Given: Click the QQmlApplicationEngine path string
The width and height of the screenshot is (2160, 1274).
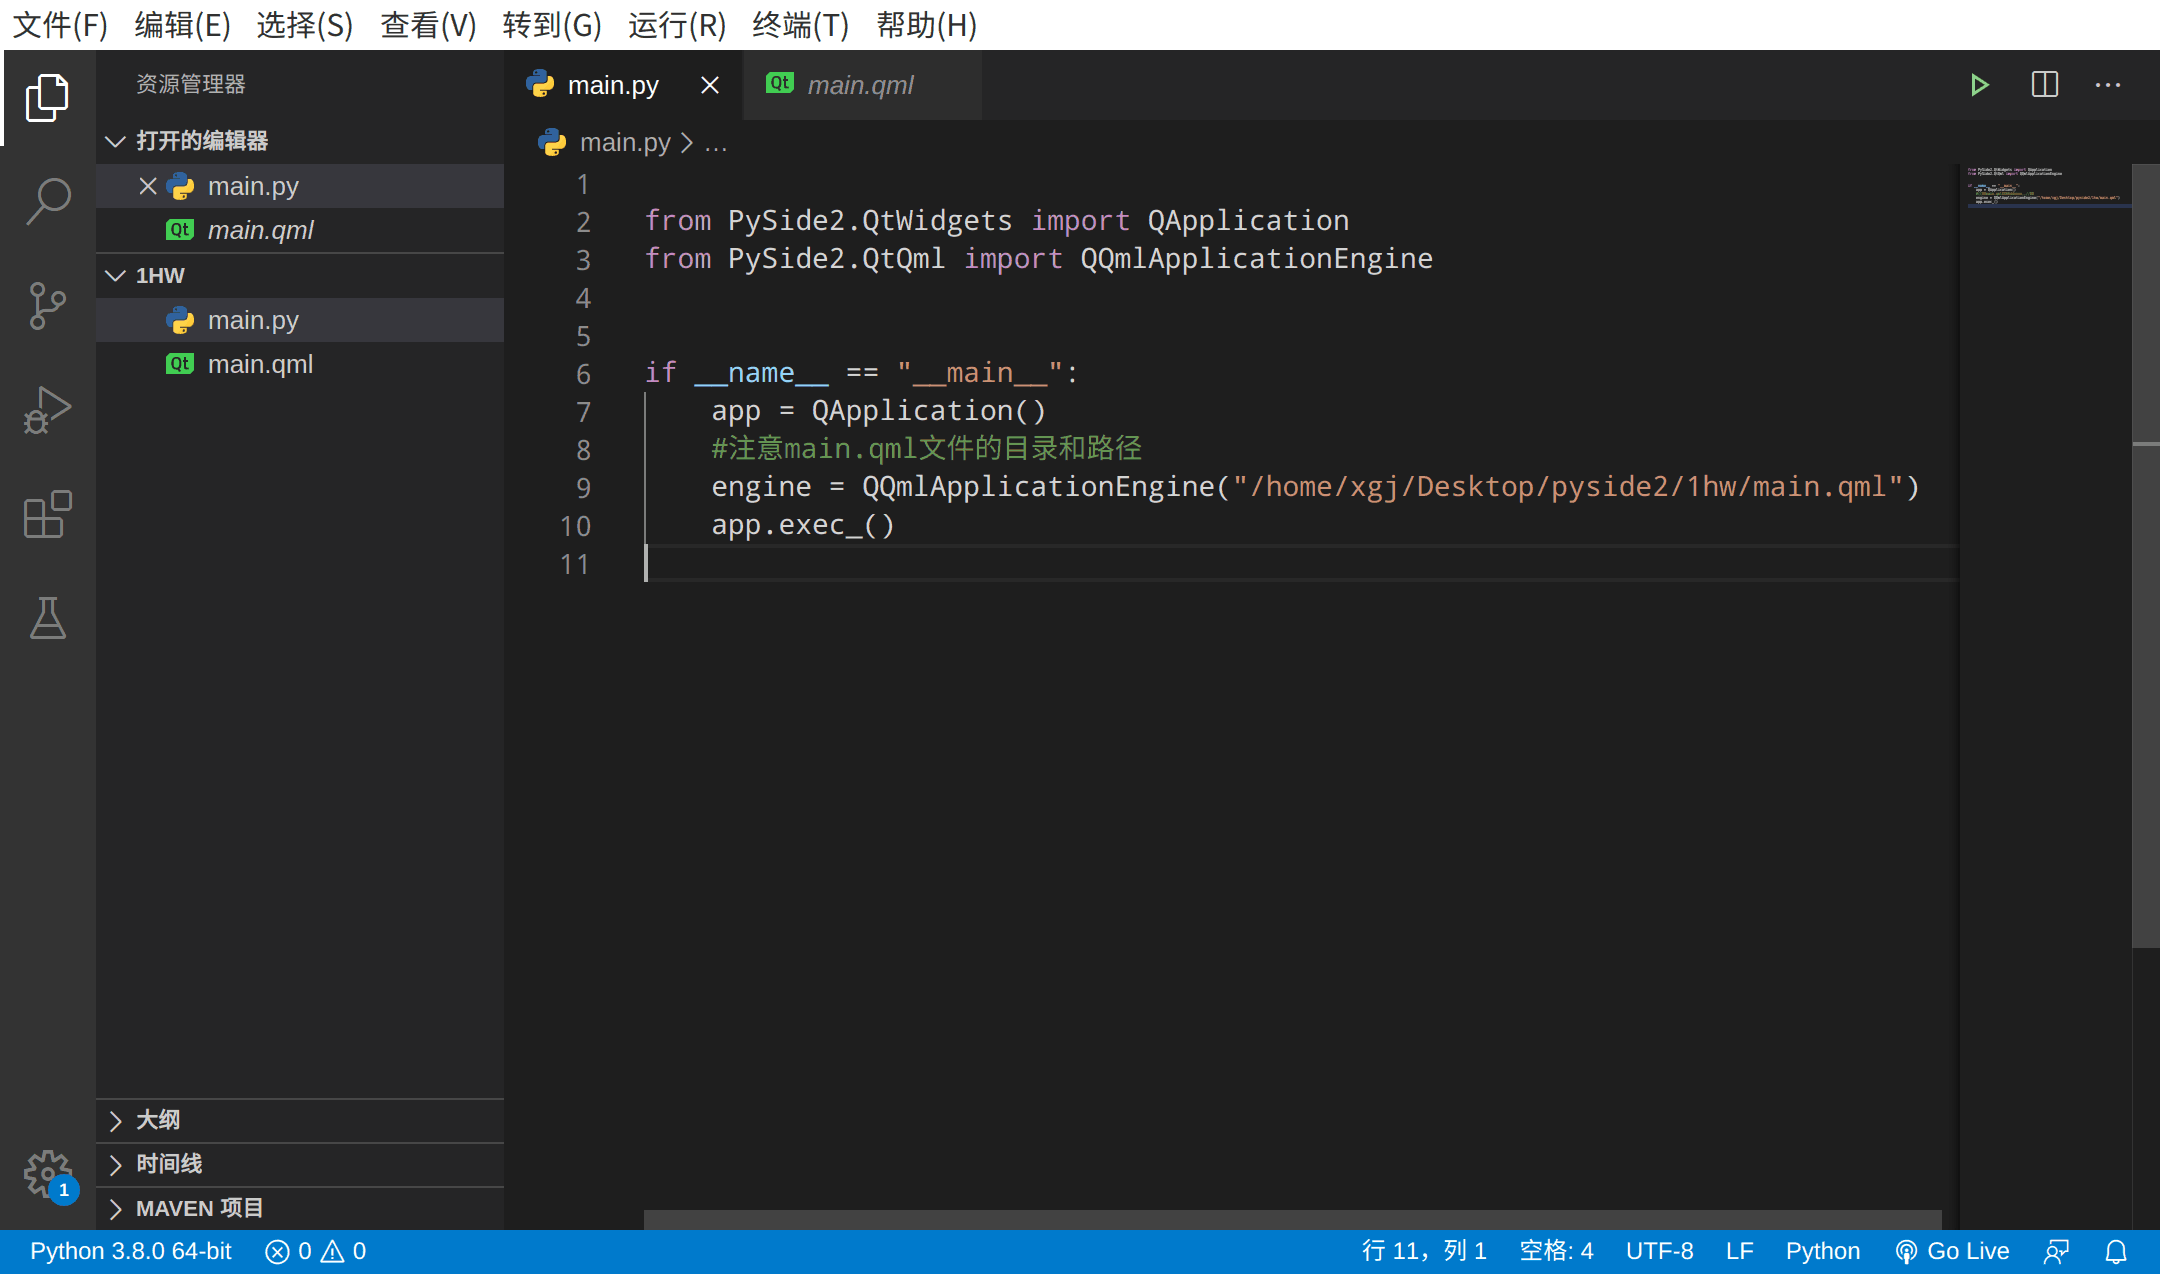Looking at the screenshot, I should point(1567,487).
